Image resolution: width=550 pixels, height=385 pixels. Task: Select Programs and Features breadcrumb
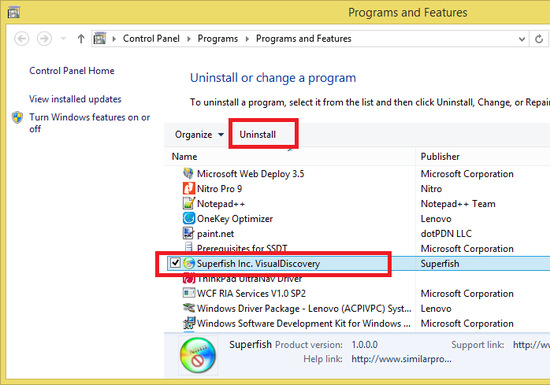point(304,39)
